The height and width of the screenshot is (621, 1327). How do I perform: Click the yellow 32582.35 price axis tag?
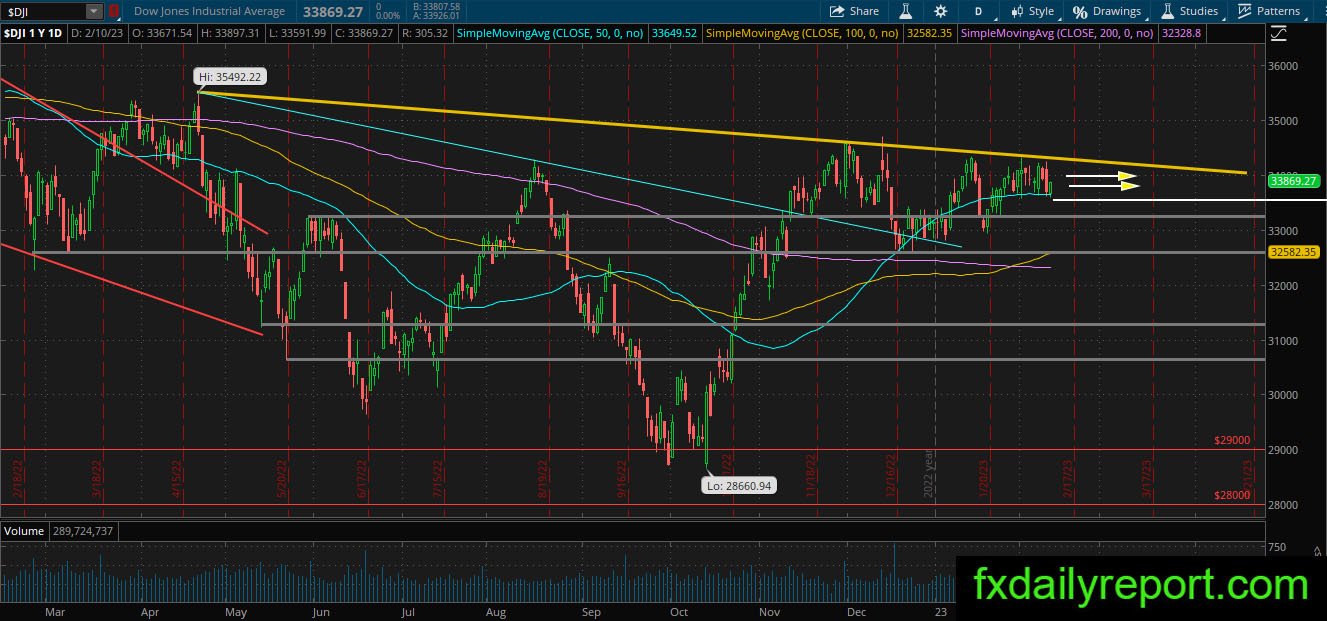1295,253
